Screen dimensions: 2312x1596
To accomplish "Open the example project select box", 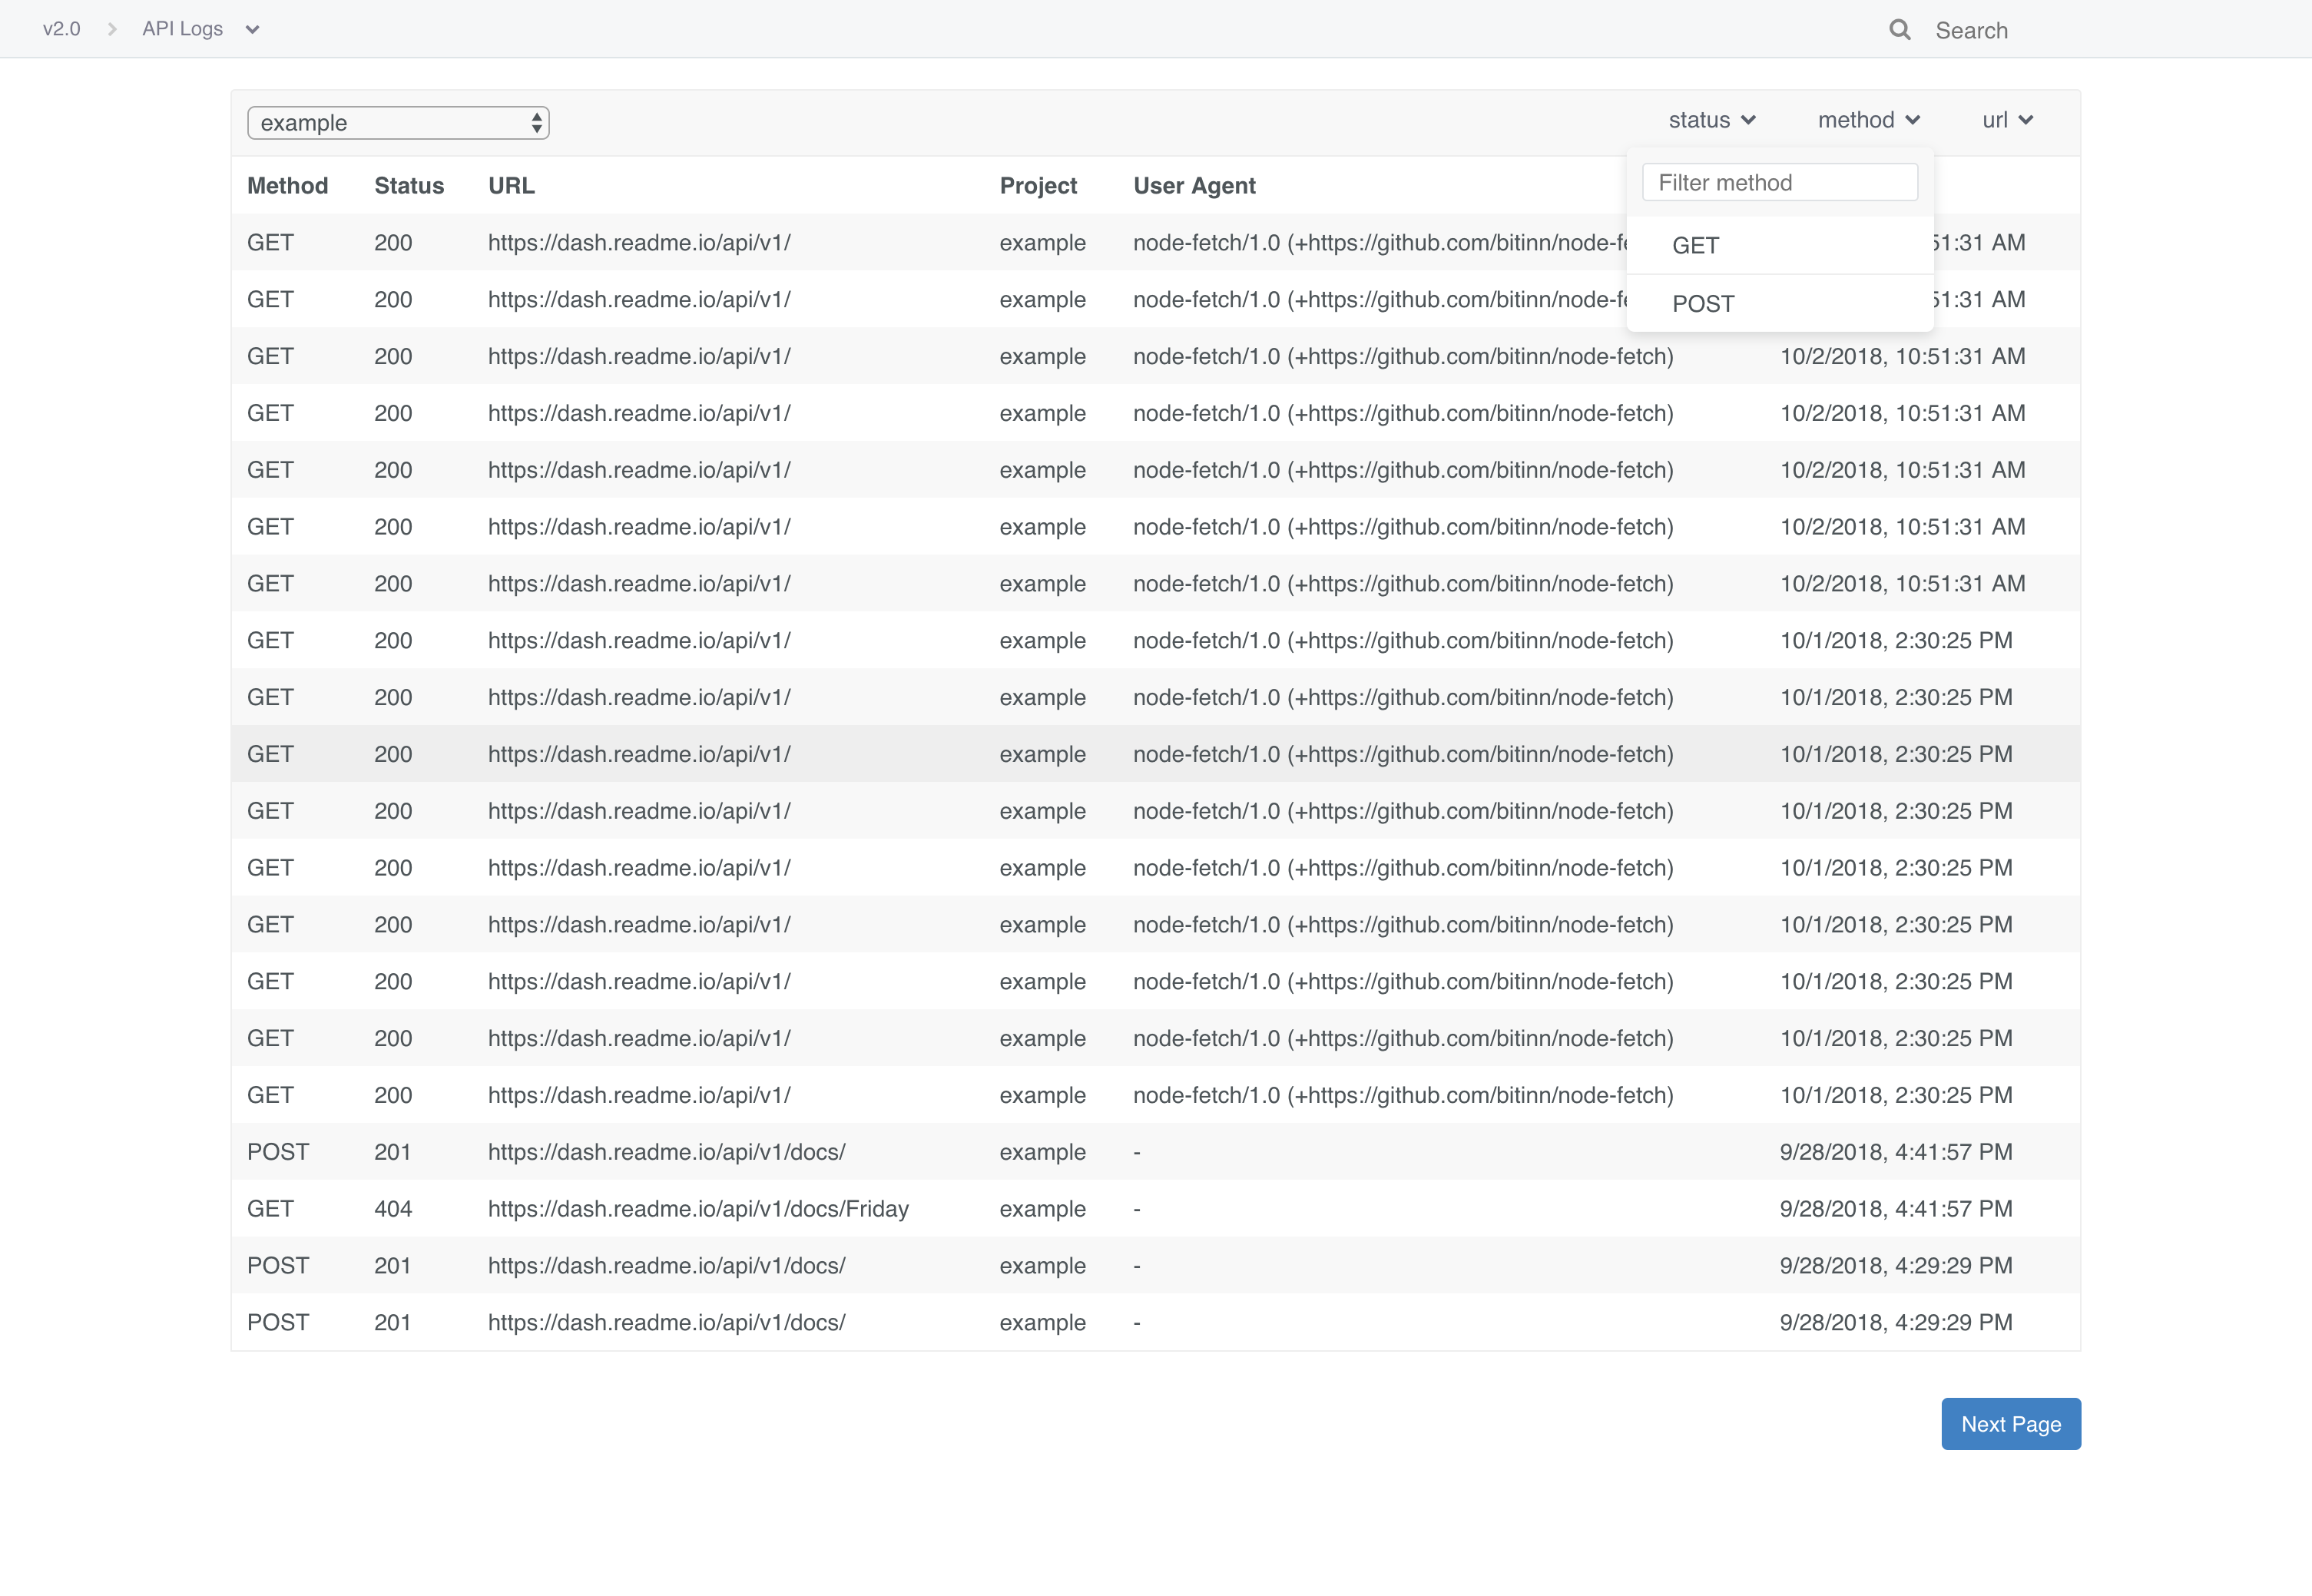I will 398,123.
